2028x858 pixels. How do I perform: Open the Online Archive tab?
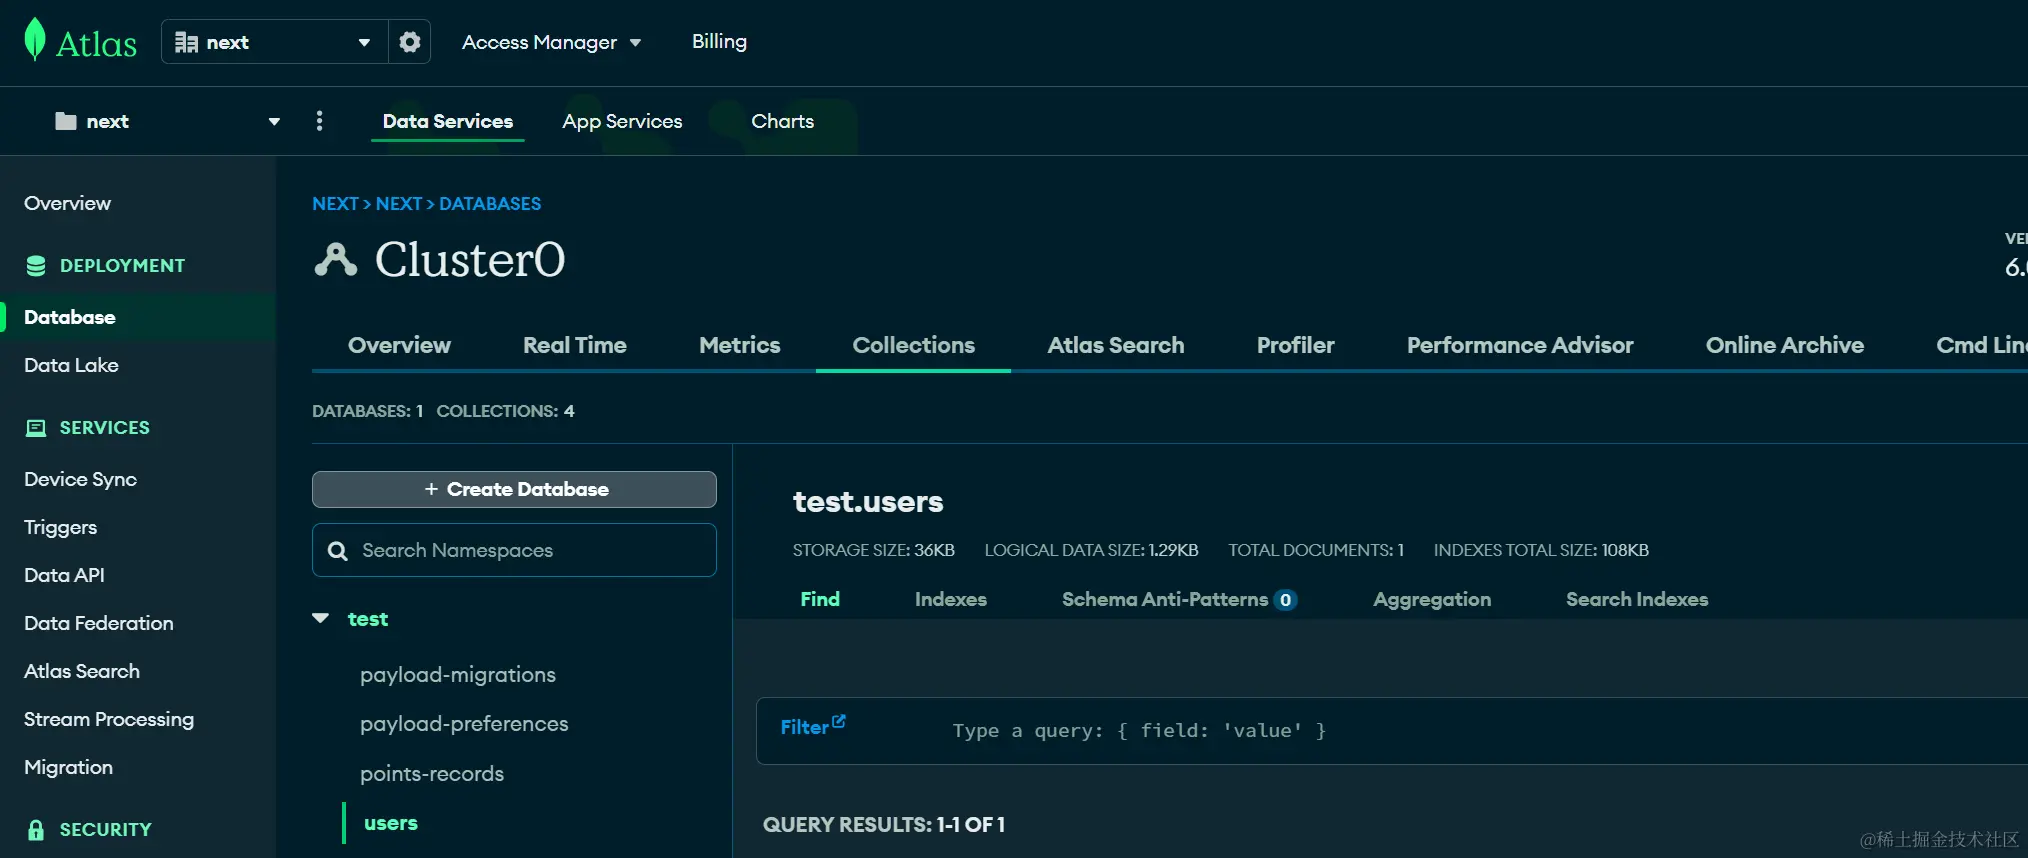coord(1784,345)
